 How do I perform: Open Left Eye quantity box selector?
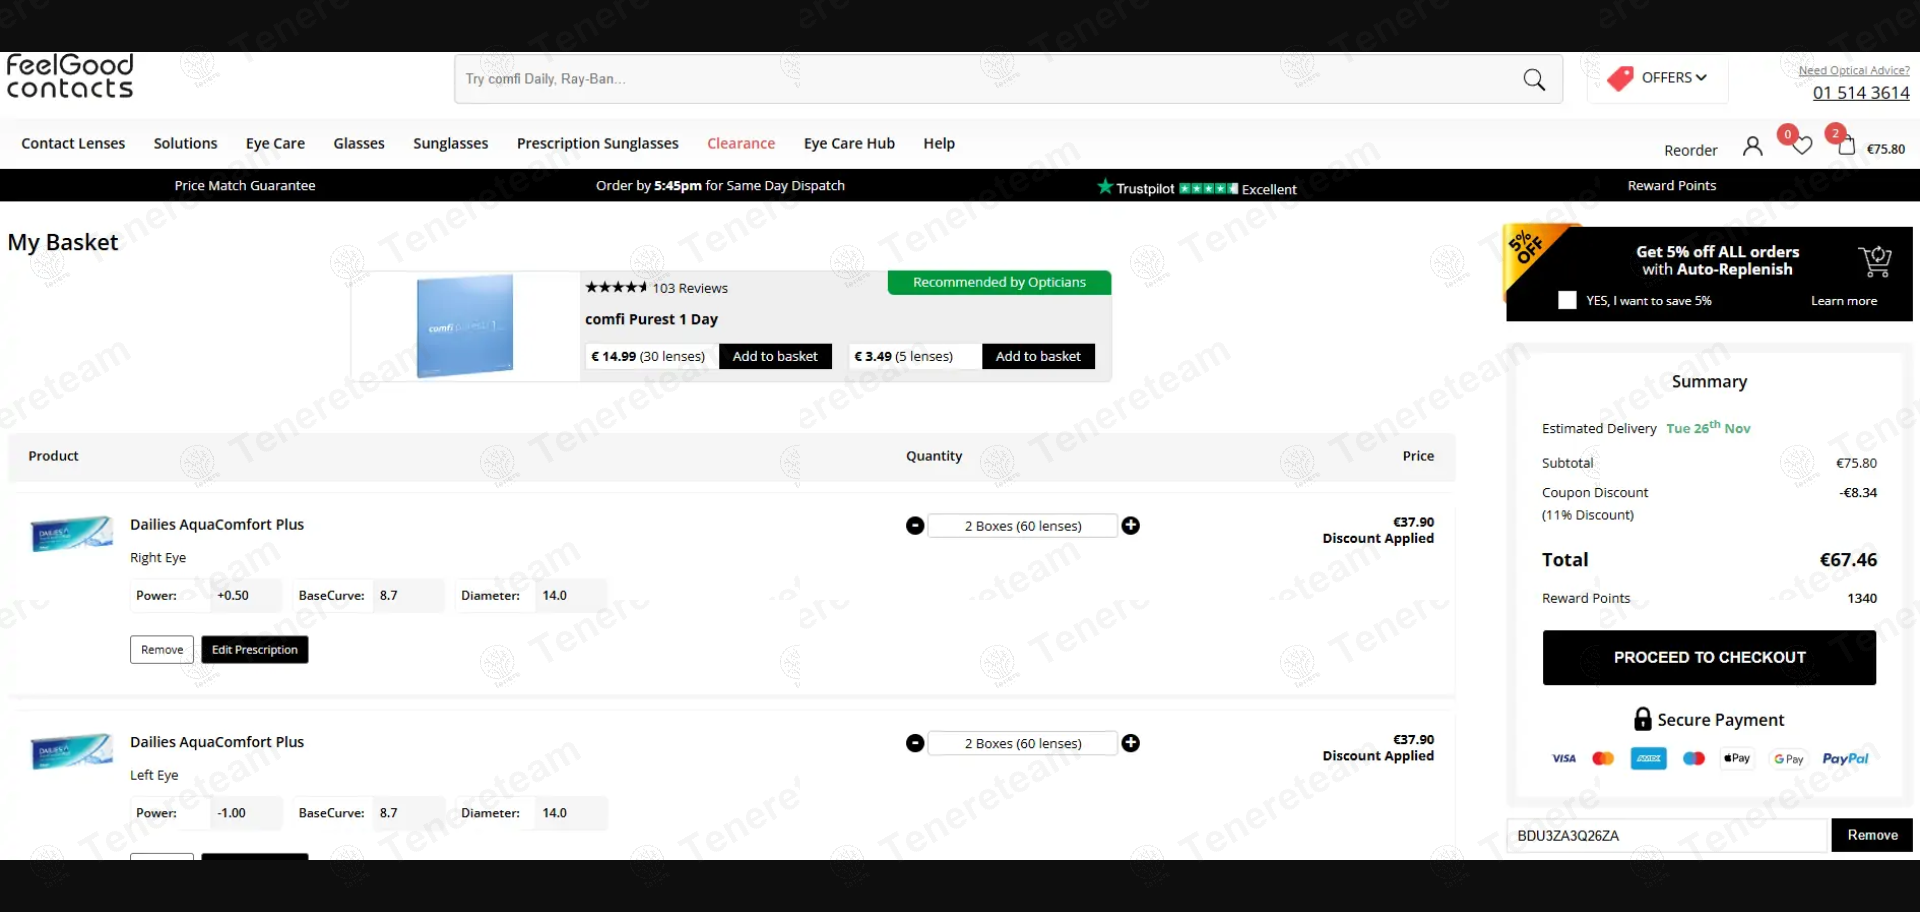click(x=1022, y=743)
